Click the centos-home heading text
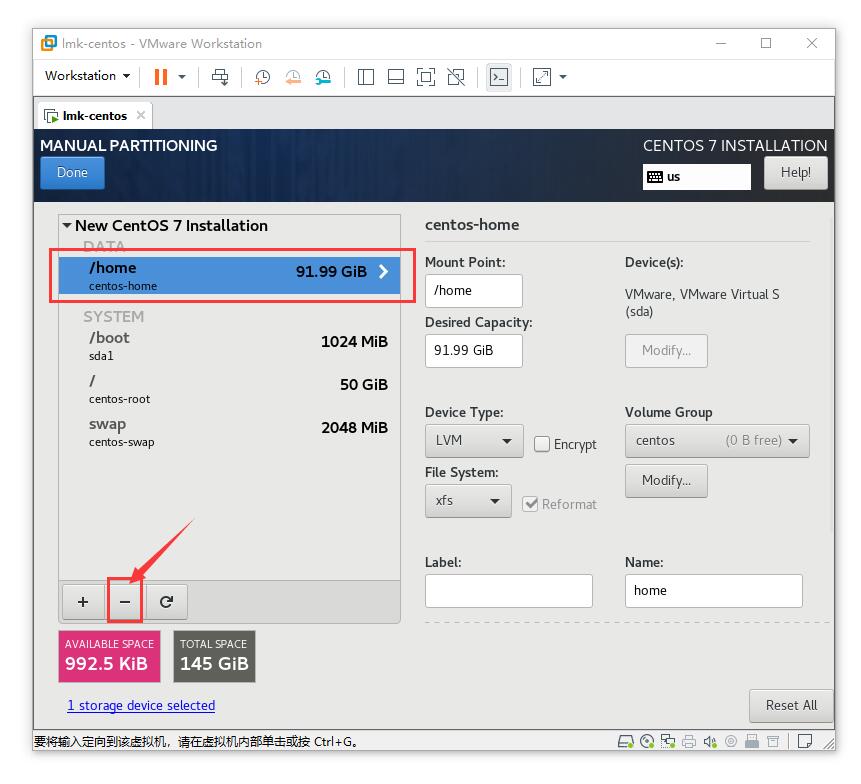Viewport: 861px width, 784px height. (x=472, y=225)
